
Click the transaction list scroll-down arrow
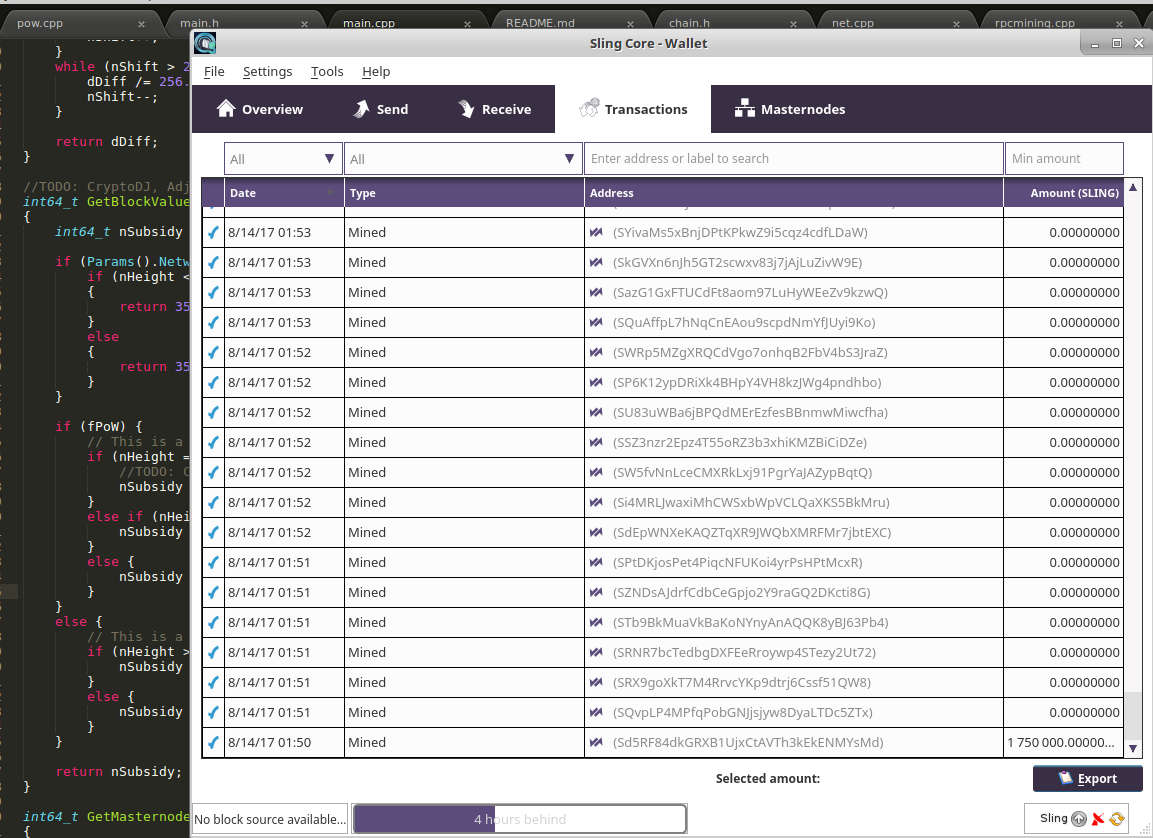(x=1133, y=748)
